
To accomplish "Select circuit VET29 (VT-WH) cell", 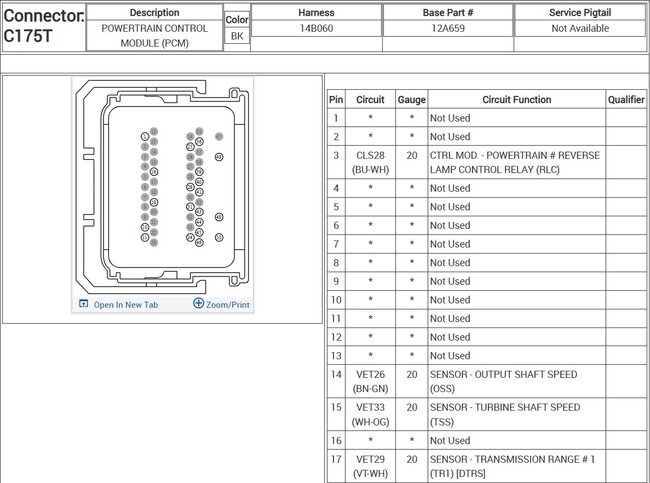I will coord(370,466).
